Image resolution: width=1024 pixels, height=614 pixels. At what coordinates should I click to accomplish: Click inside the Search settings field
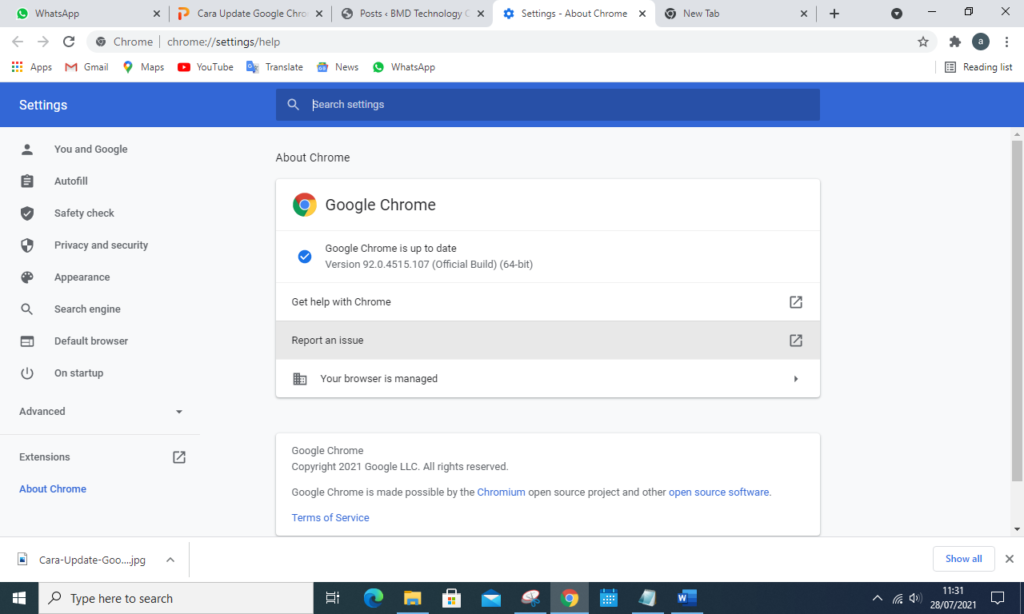coord(547,104)
